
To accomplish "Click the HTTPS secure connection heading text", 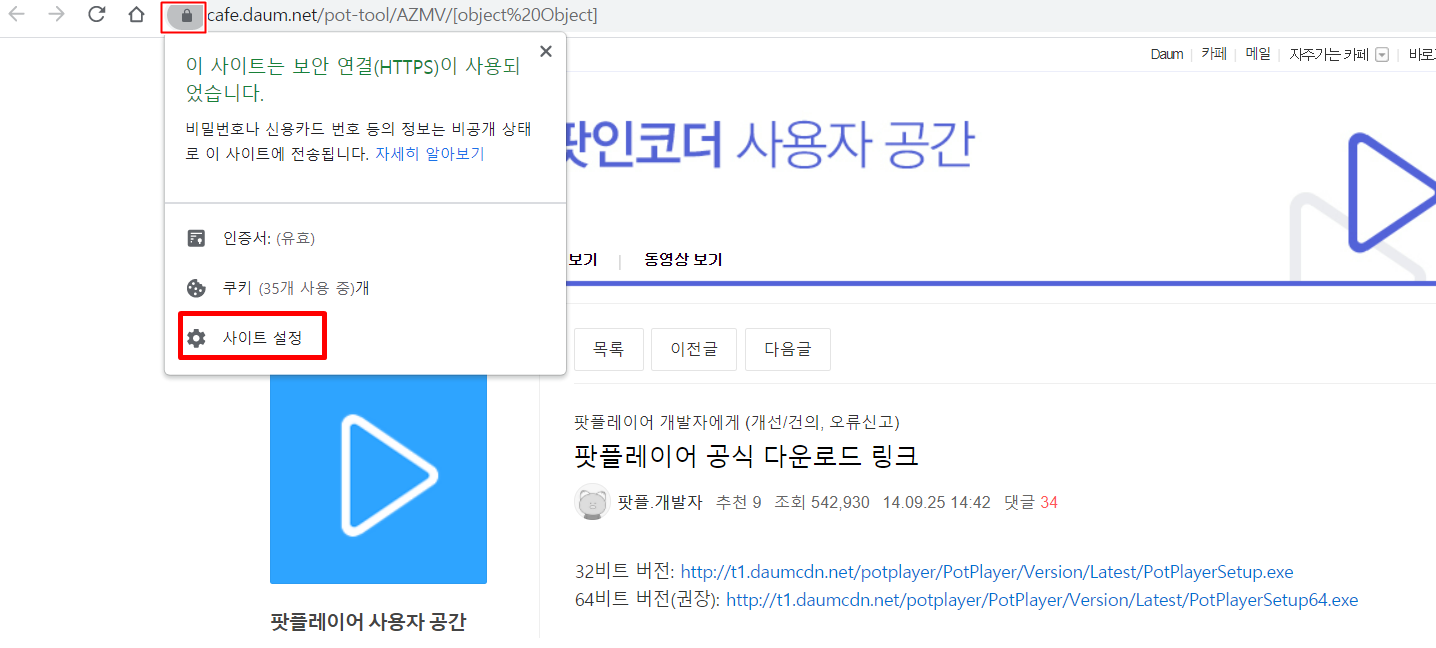I will [353, 80].
